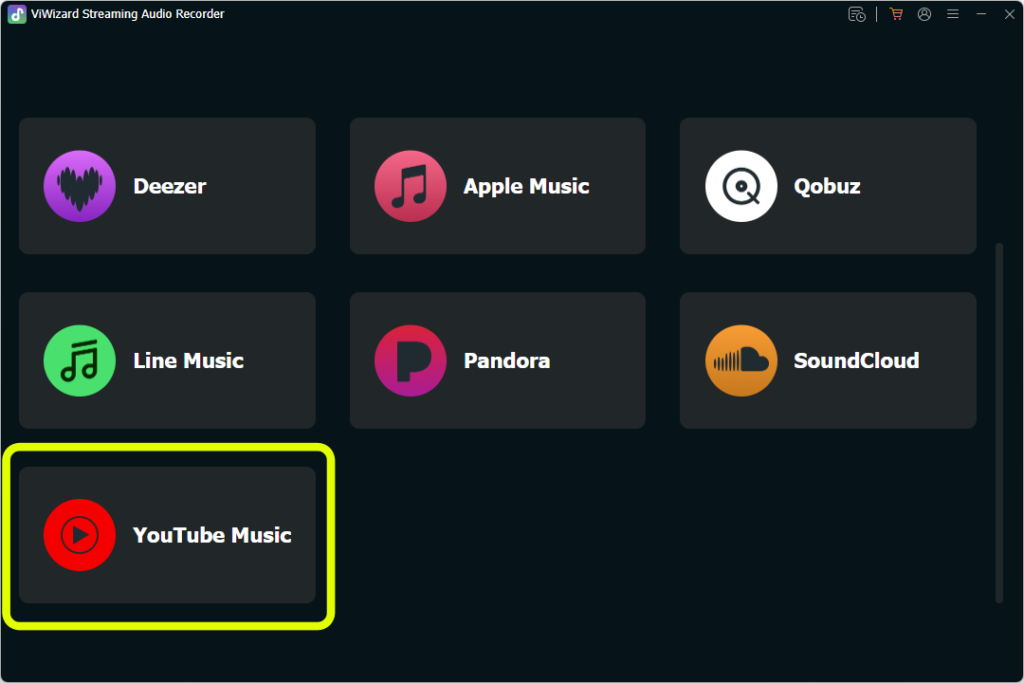Open the user account icon
The height and width of the screenshot is (683, 1024).
point(924,14)
